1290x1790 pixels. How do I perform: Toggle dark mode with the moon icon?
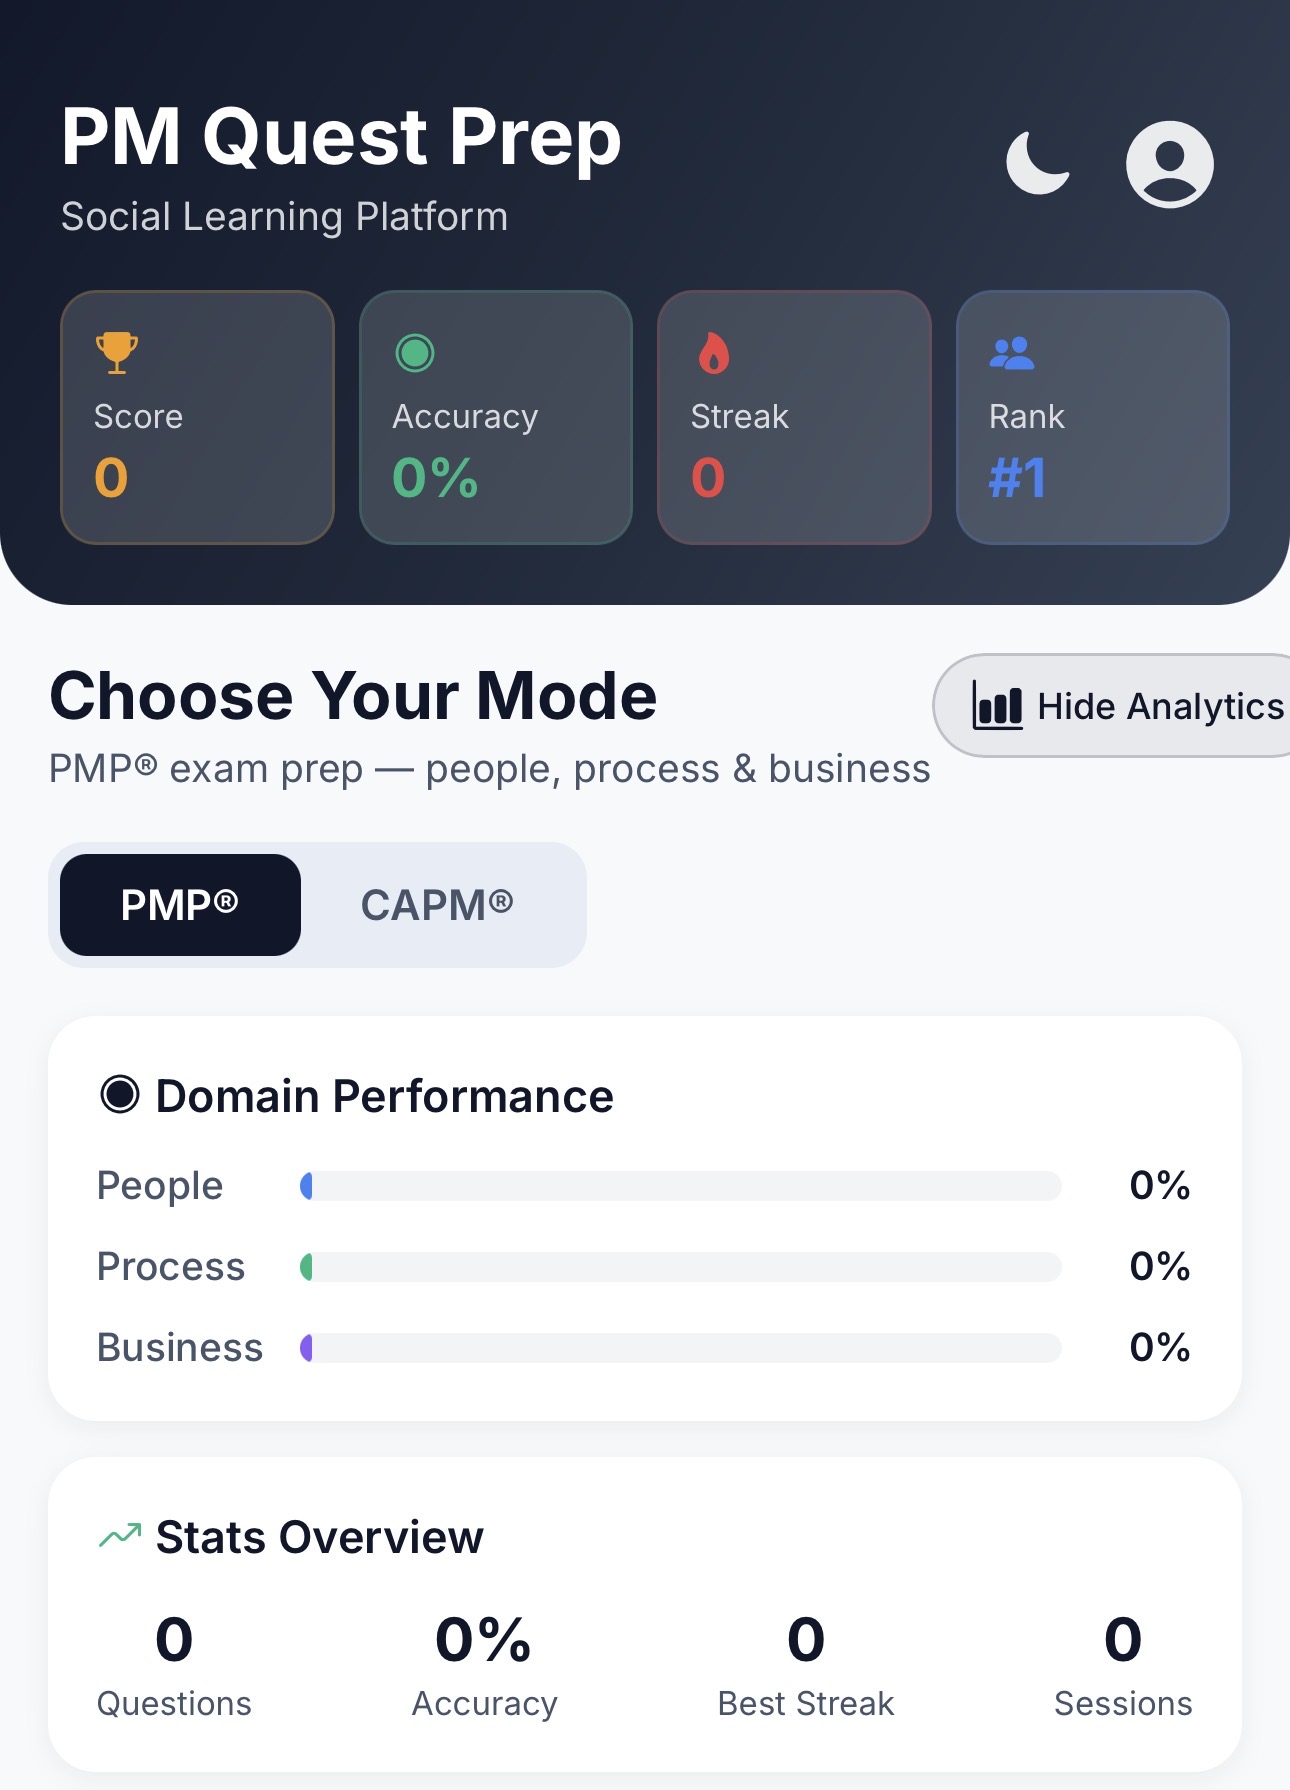(x=1037, y=163)
